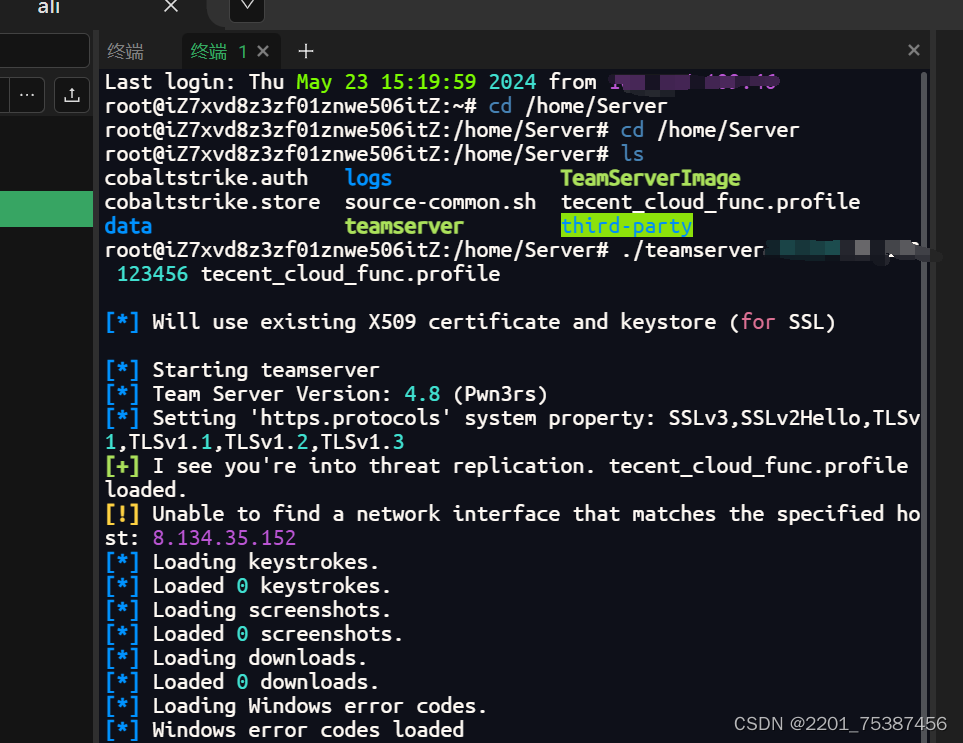This screenshot has height=743, width=963.
Task: Click the 'ali' tab title
Action: [x=49, y=7]
